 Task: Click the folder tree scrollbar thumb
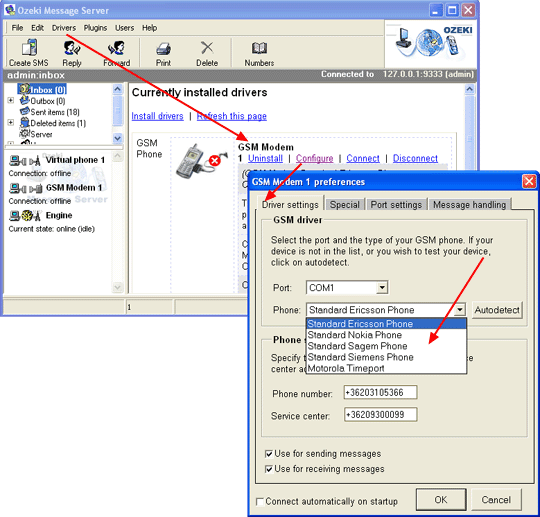[x=117, y=111]
